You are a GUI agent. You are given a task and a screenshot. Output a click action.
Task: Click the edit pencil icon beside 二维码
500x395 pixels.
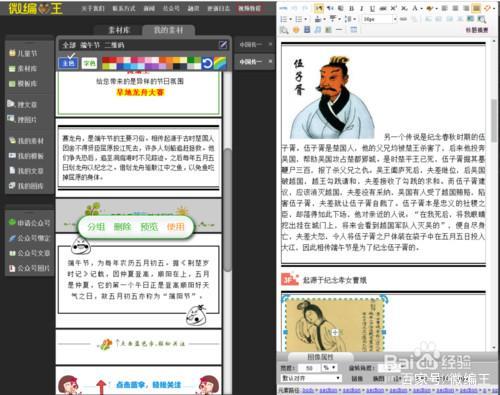[223, 45]
